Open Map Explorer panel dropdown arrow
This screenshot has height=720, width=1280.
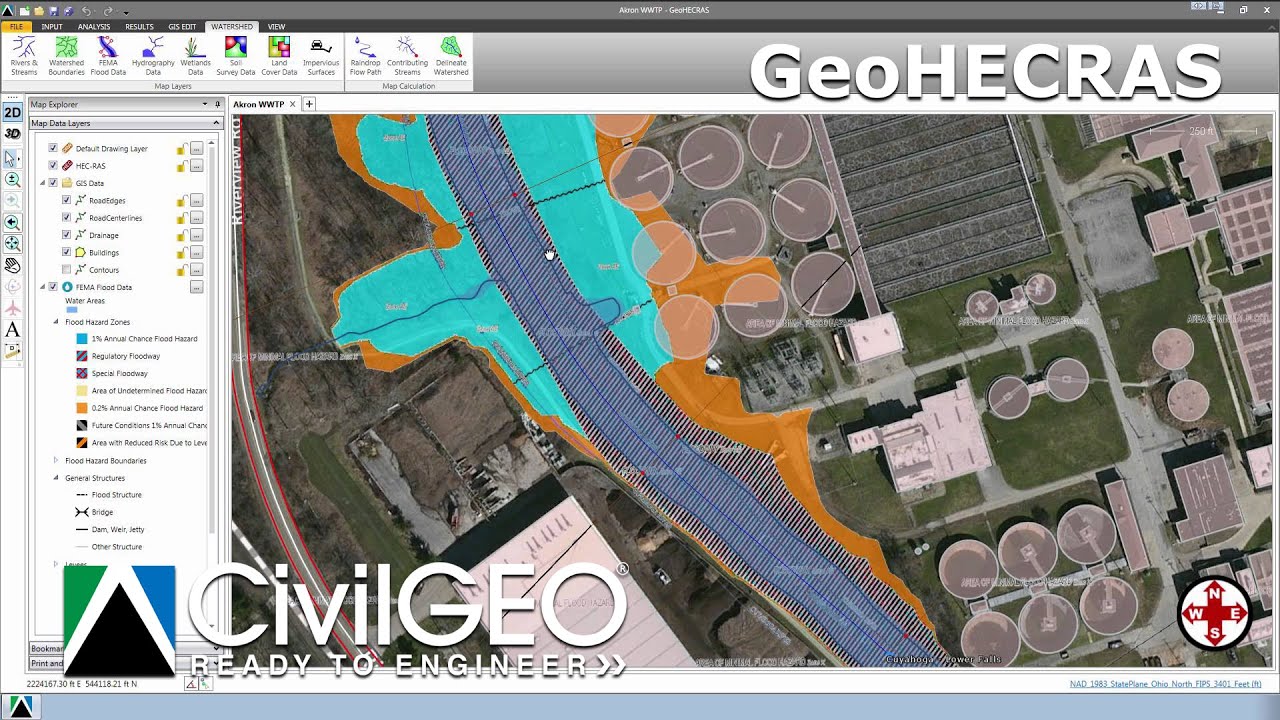[205, 104]
